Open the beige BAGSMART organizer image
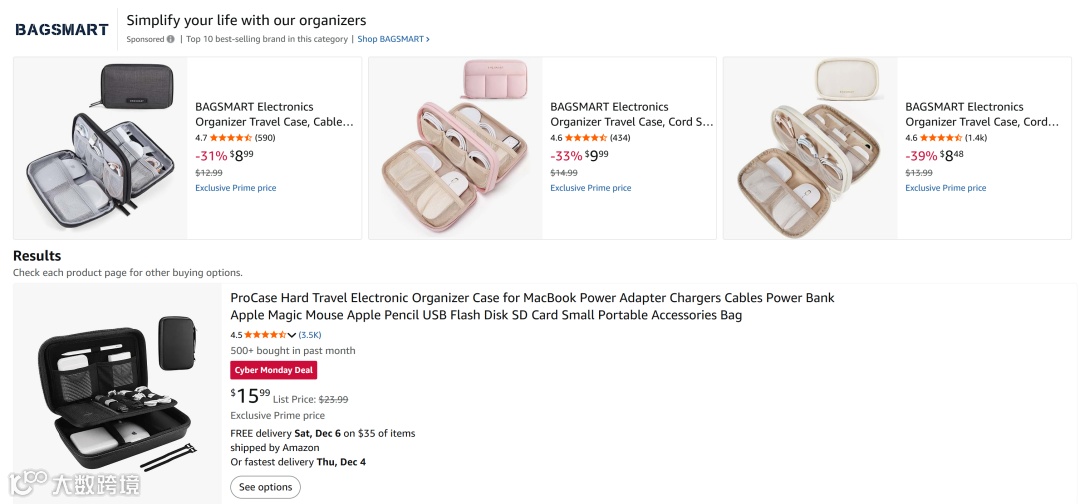Viewport: 1080px width, 504px height. coord(811,148)
